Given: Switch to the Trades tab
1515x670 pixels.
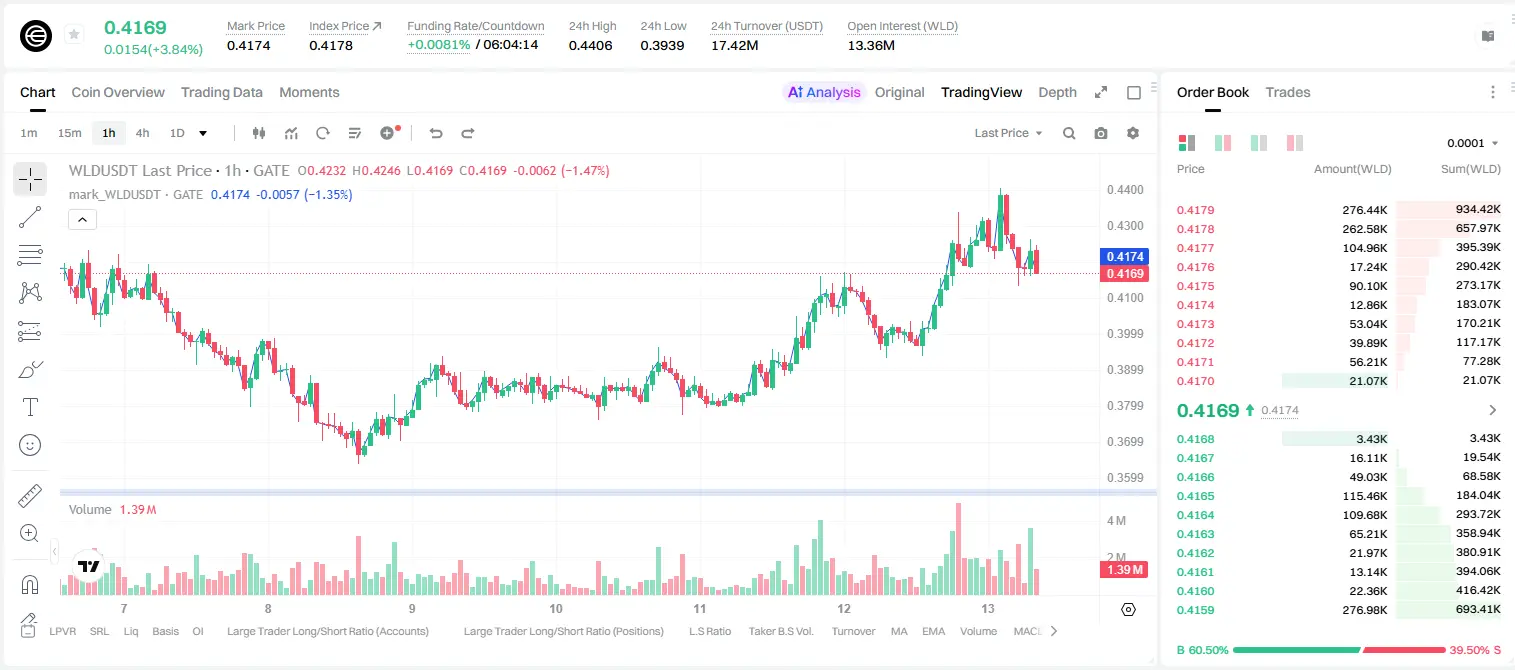Looking at the screenshot, I should 1287,92.
